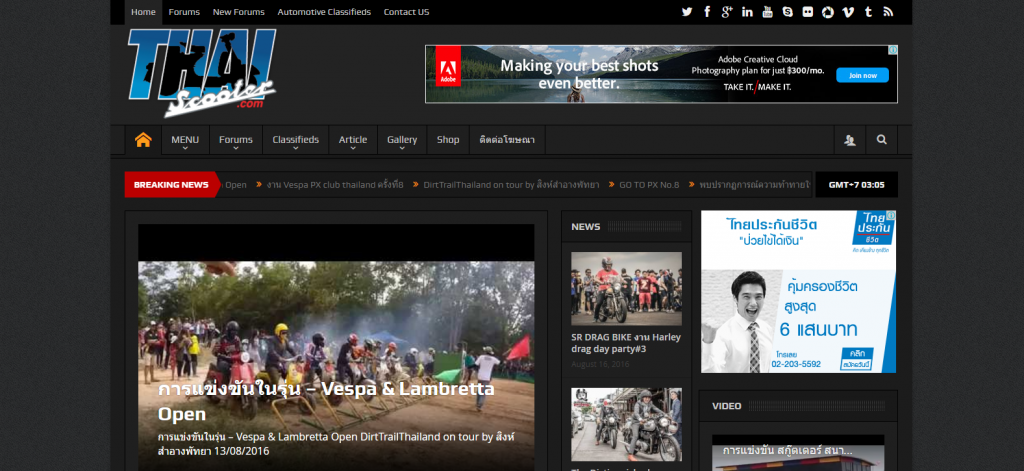Click the Tumblr icon

[x=868, y=12]
